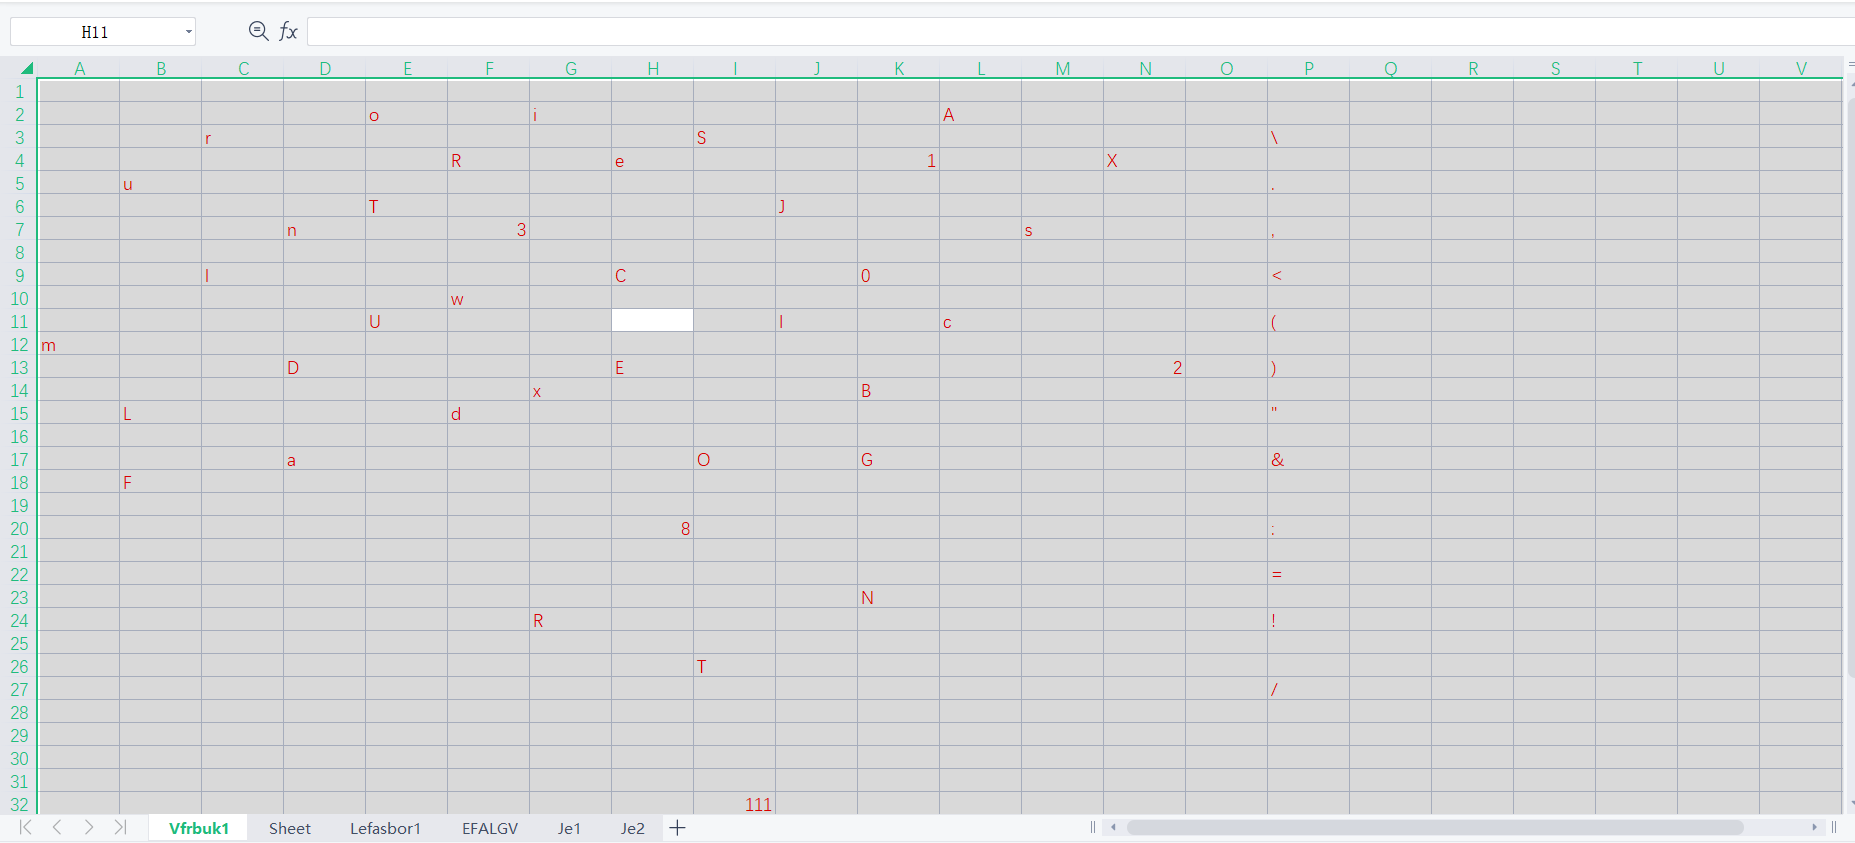Switch to the Lefasbor1 sheet tab
The image size is (1855, 843).
385,828
